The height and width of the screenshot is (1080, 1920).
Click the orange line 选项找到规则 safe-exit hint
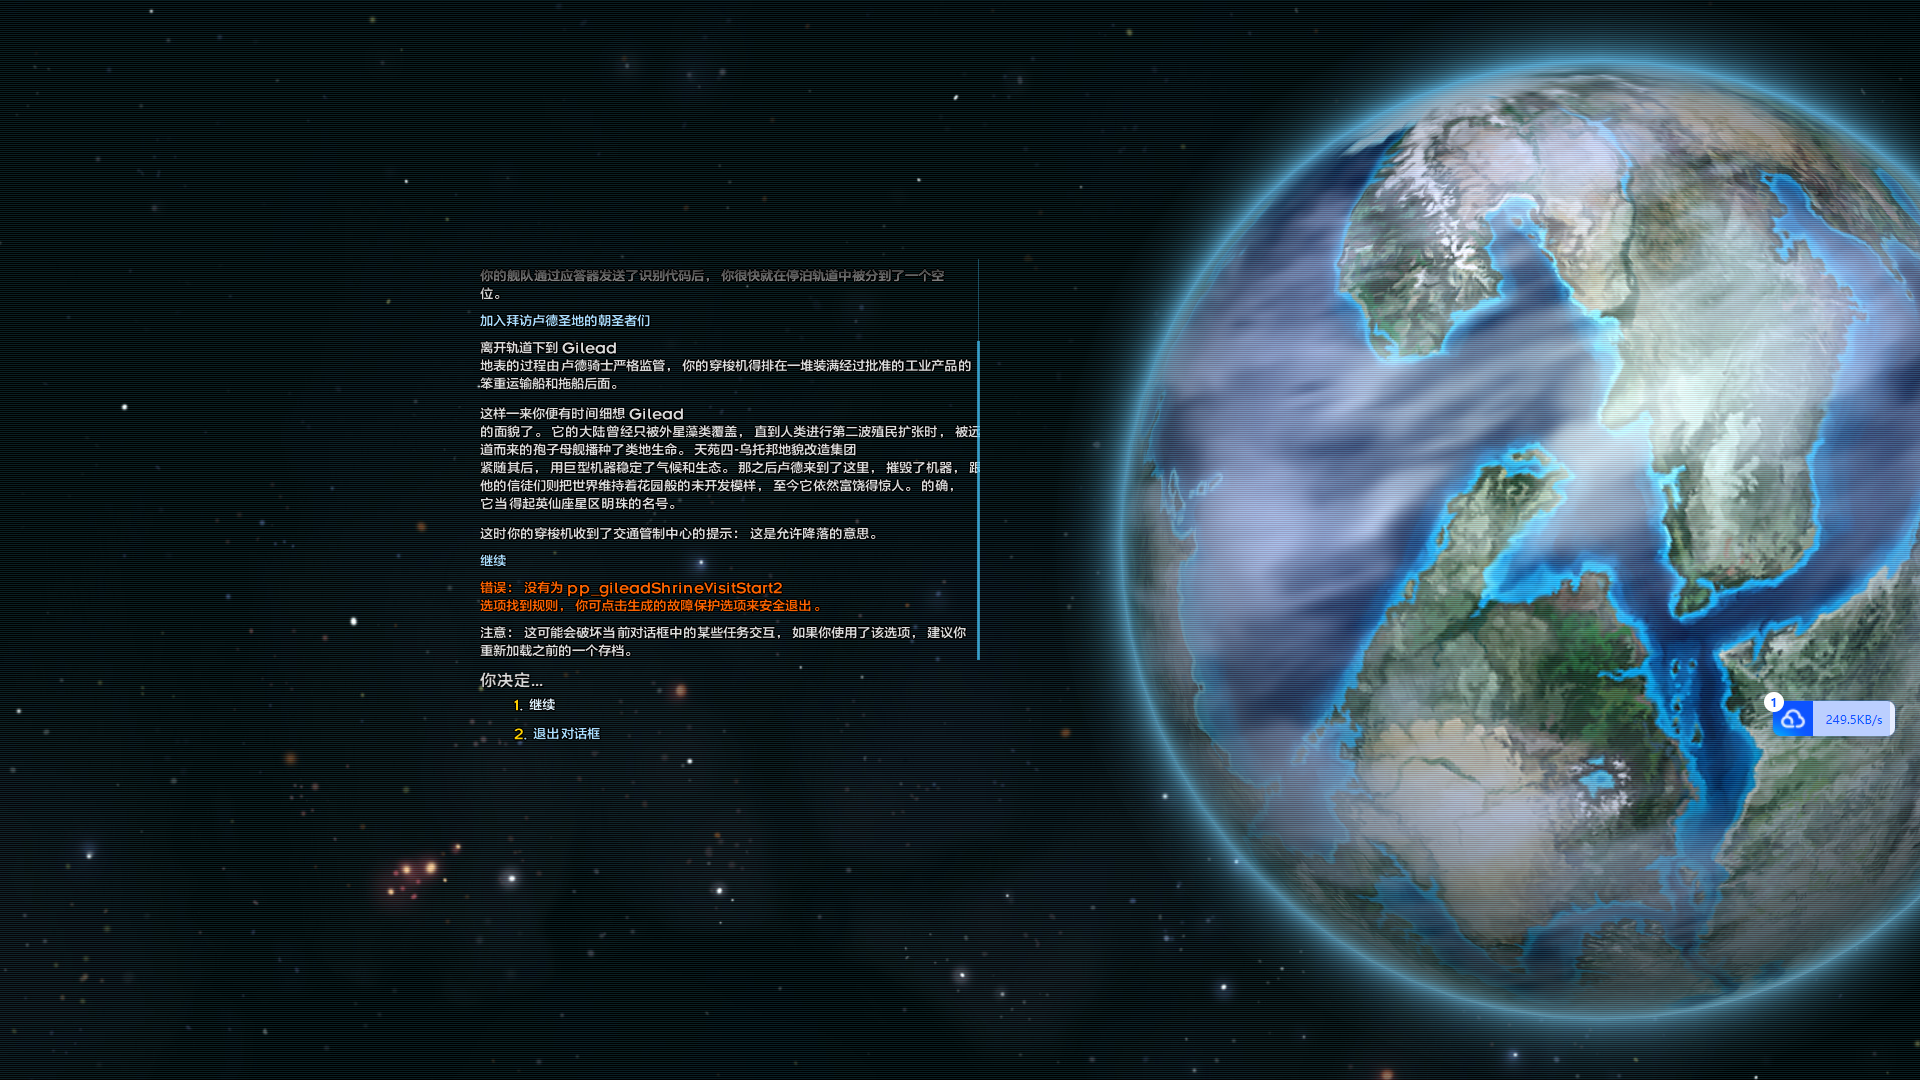[x=650, y=606]
